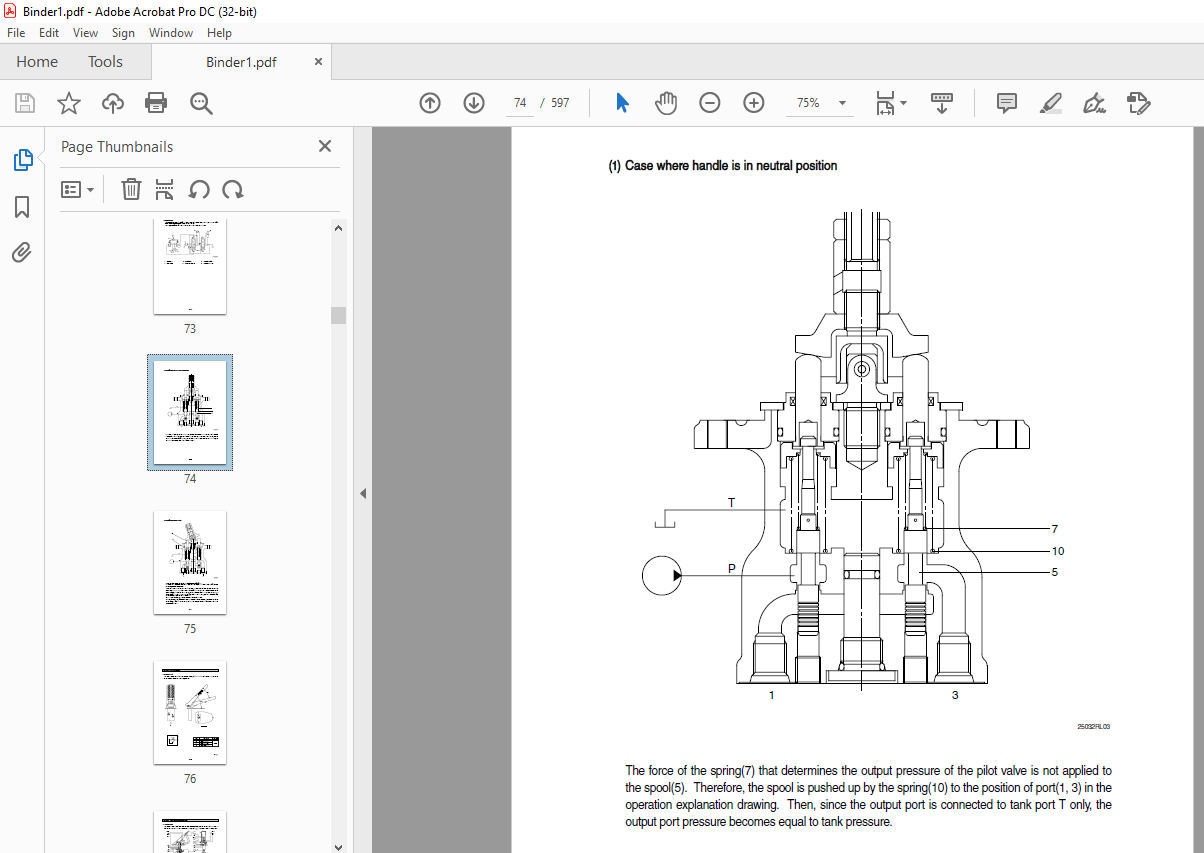1204x853 pixels.
Task: Select the page 73 thumbnail
Action: click(x=190, y=267)
